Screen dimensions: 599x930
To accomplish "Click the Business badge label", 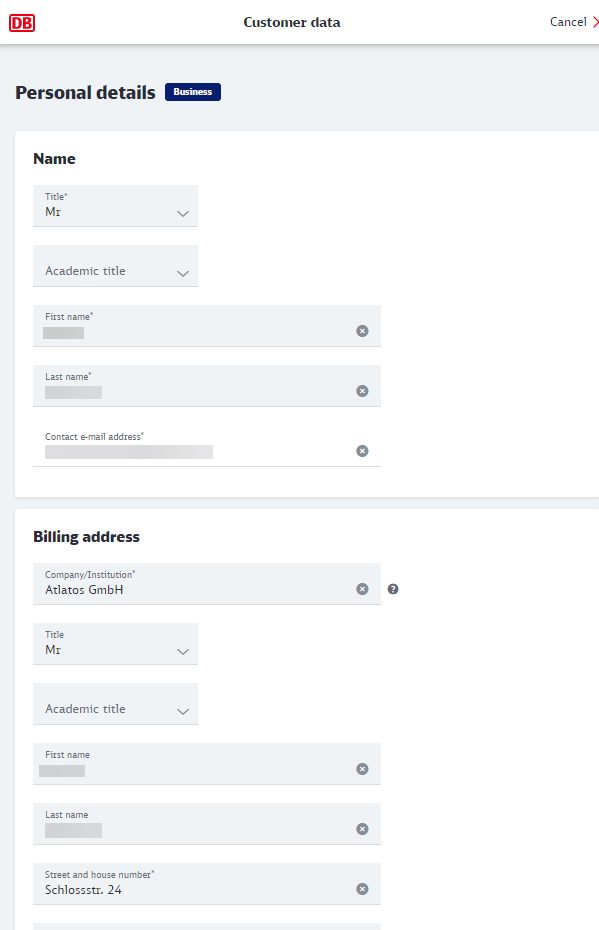I will point(193,92).
